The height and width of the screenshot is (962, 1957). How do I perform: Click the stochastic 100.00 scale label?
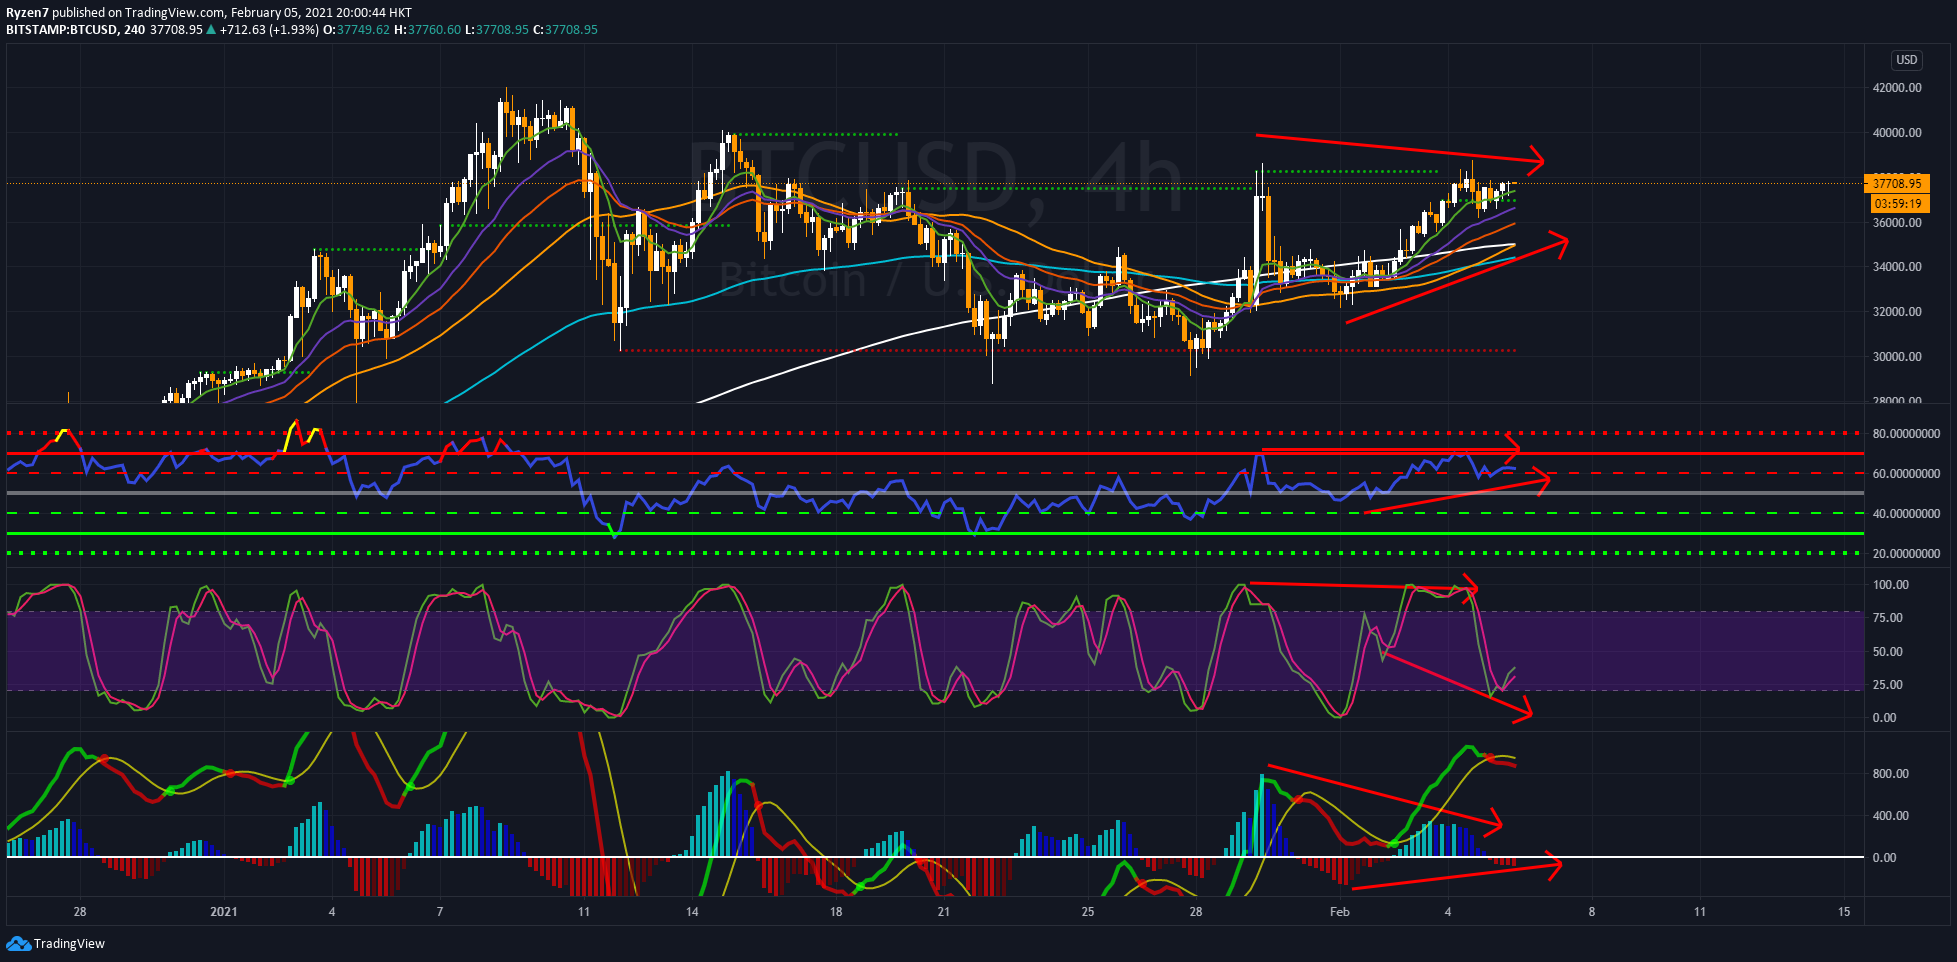click(1890, 585)
